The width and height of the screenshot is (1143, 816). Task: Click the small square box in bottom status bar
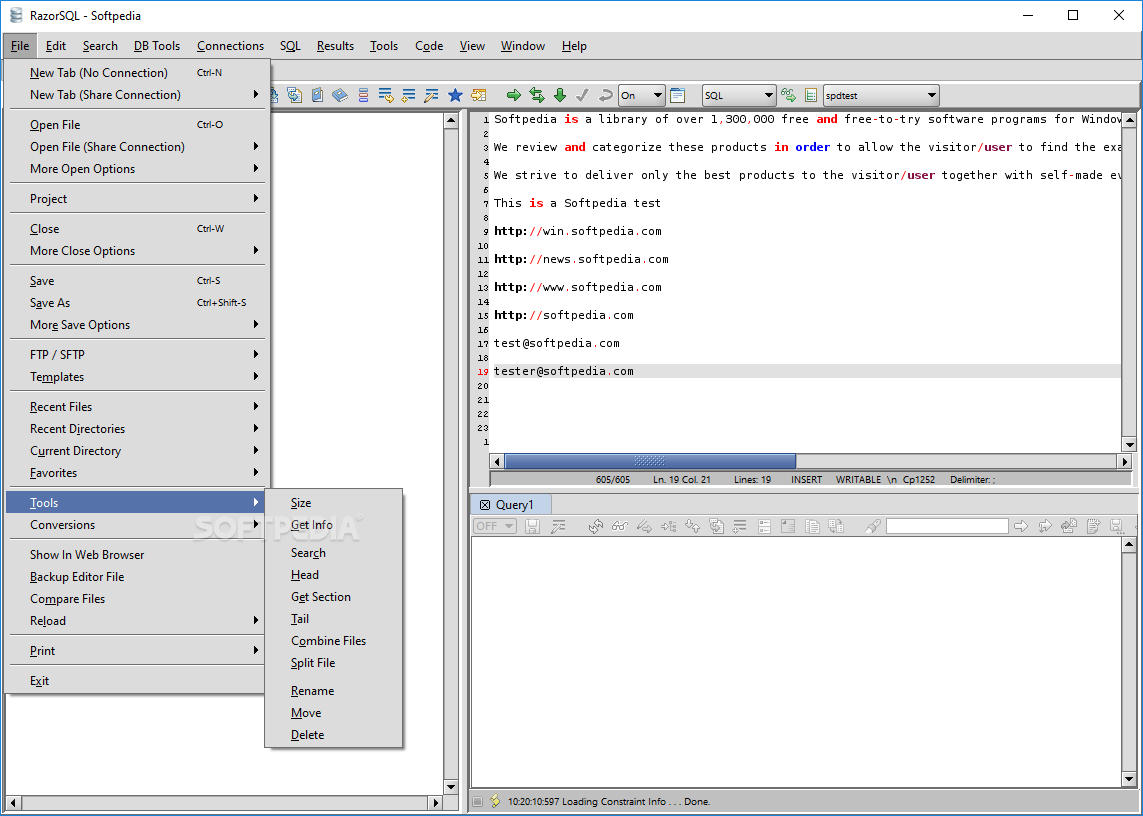coord(477,801)
